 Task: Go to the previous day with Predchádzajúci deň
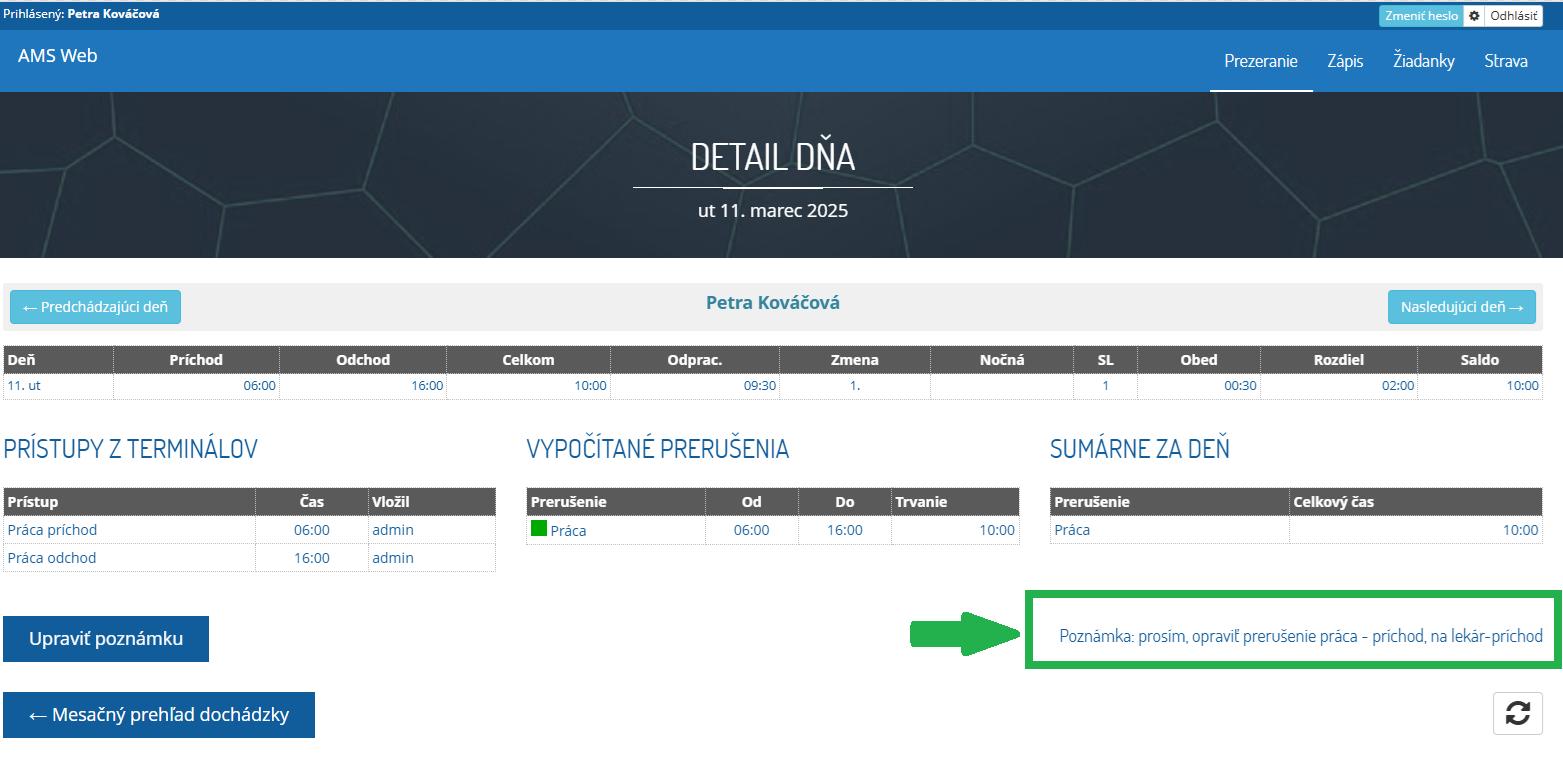pyautogui.click(x=95, y=307)
